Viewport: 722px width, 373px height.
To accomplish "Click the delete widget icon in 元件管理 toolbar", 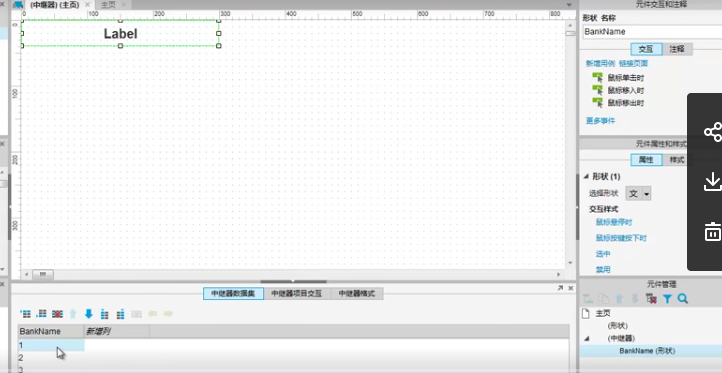I will [651, 299].
